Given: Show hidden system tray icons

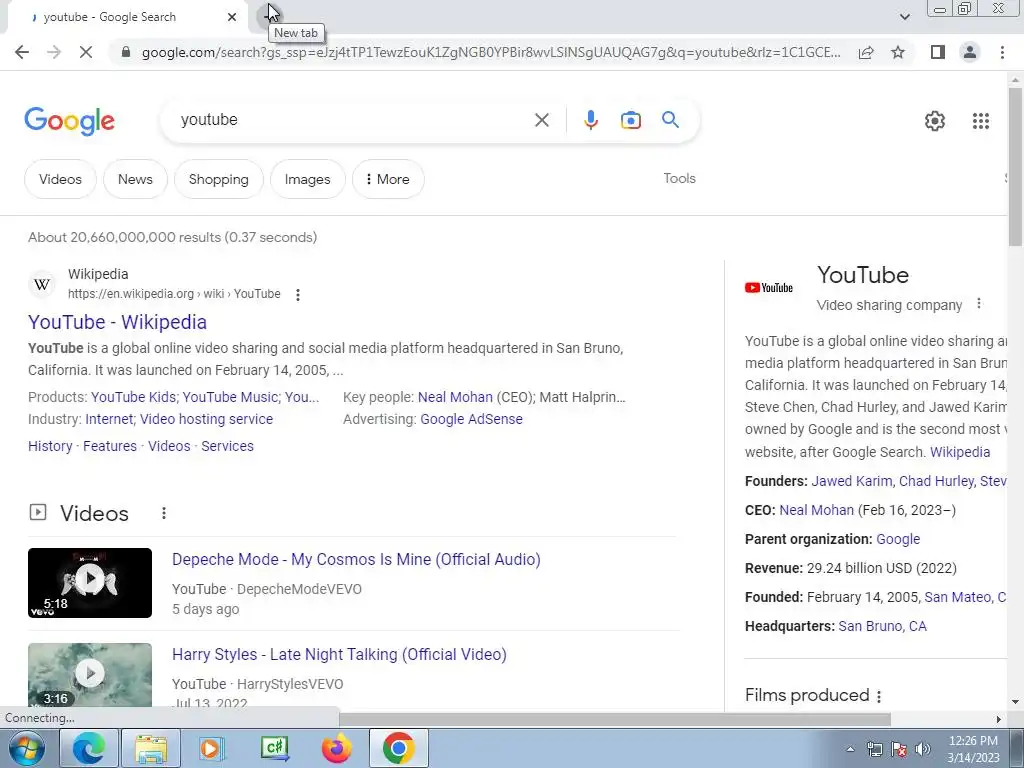Looking at the screenshot, I should tap(850, 749).
